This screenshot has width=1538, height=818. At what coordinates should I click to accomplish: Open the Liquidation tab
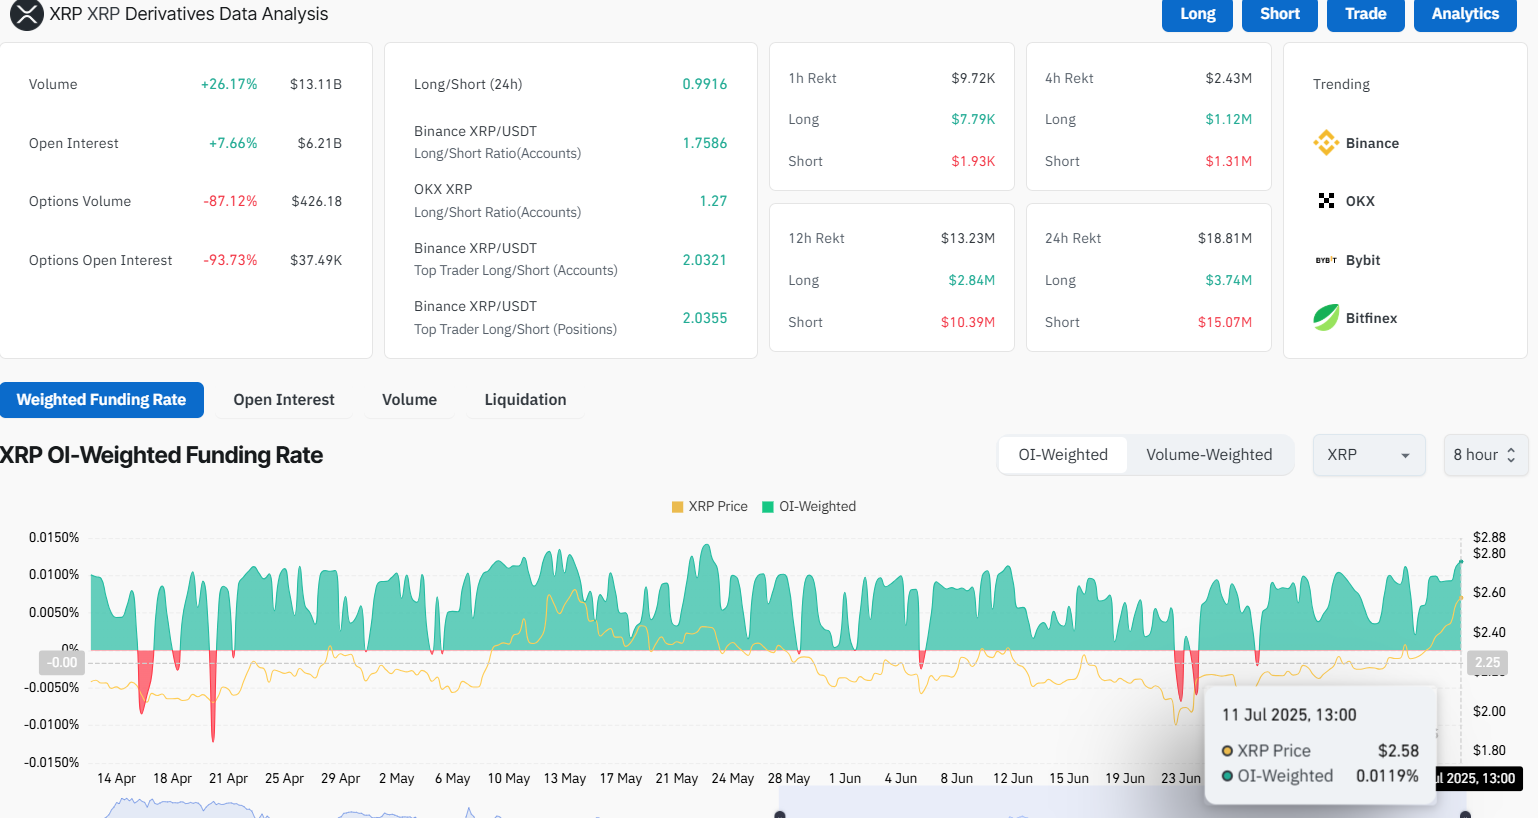click(525, 400)
